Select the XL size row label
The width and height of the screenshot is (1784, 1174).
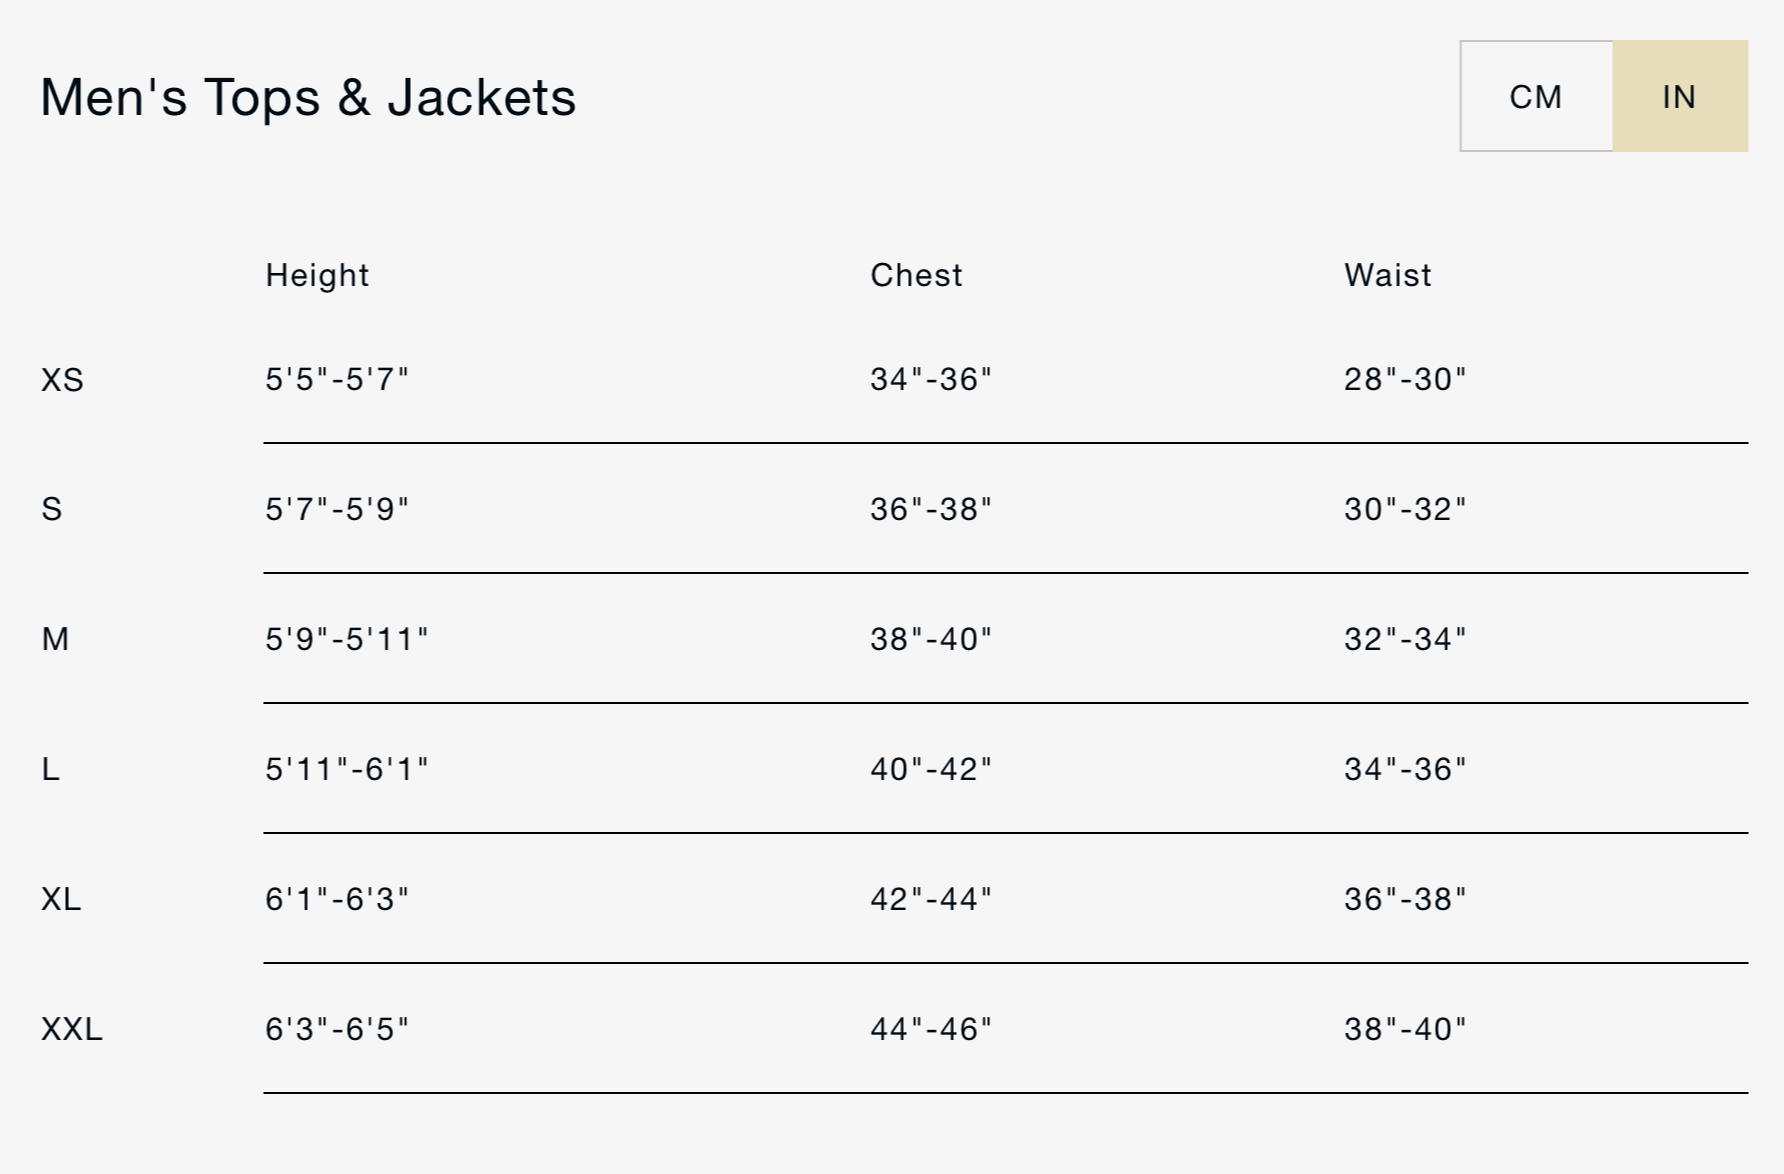pyautogui.click(x=61, y=899)
